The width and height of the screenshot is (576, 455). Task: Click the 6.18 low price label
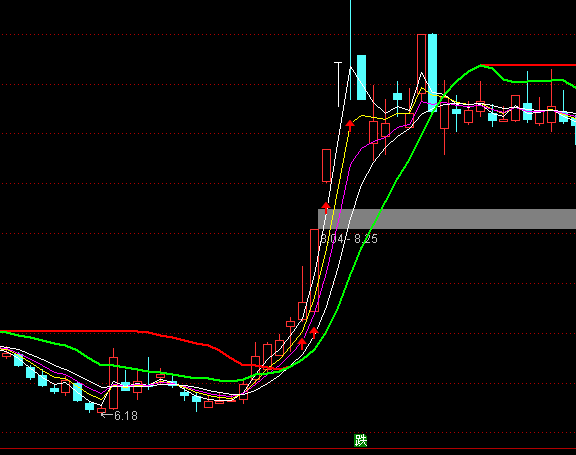pos(126,416)
